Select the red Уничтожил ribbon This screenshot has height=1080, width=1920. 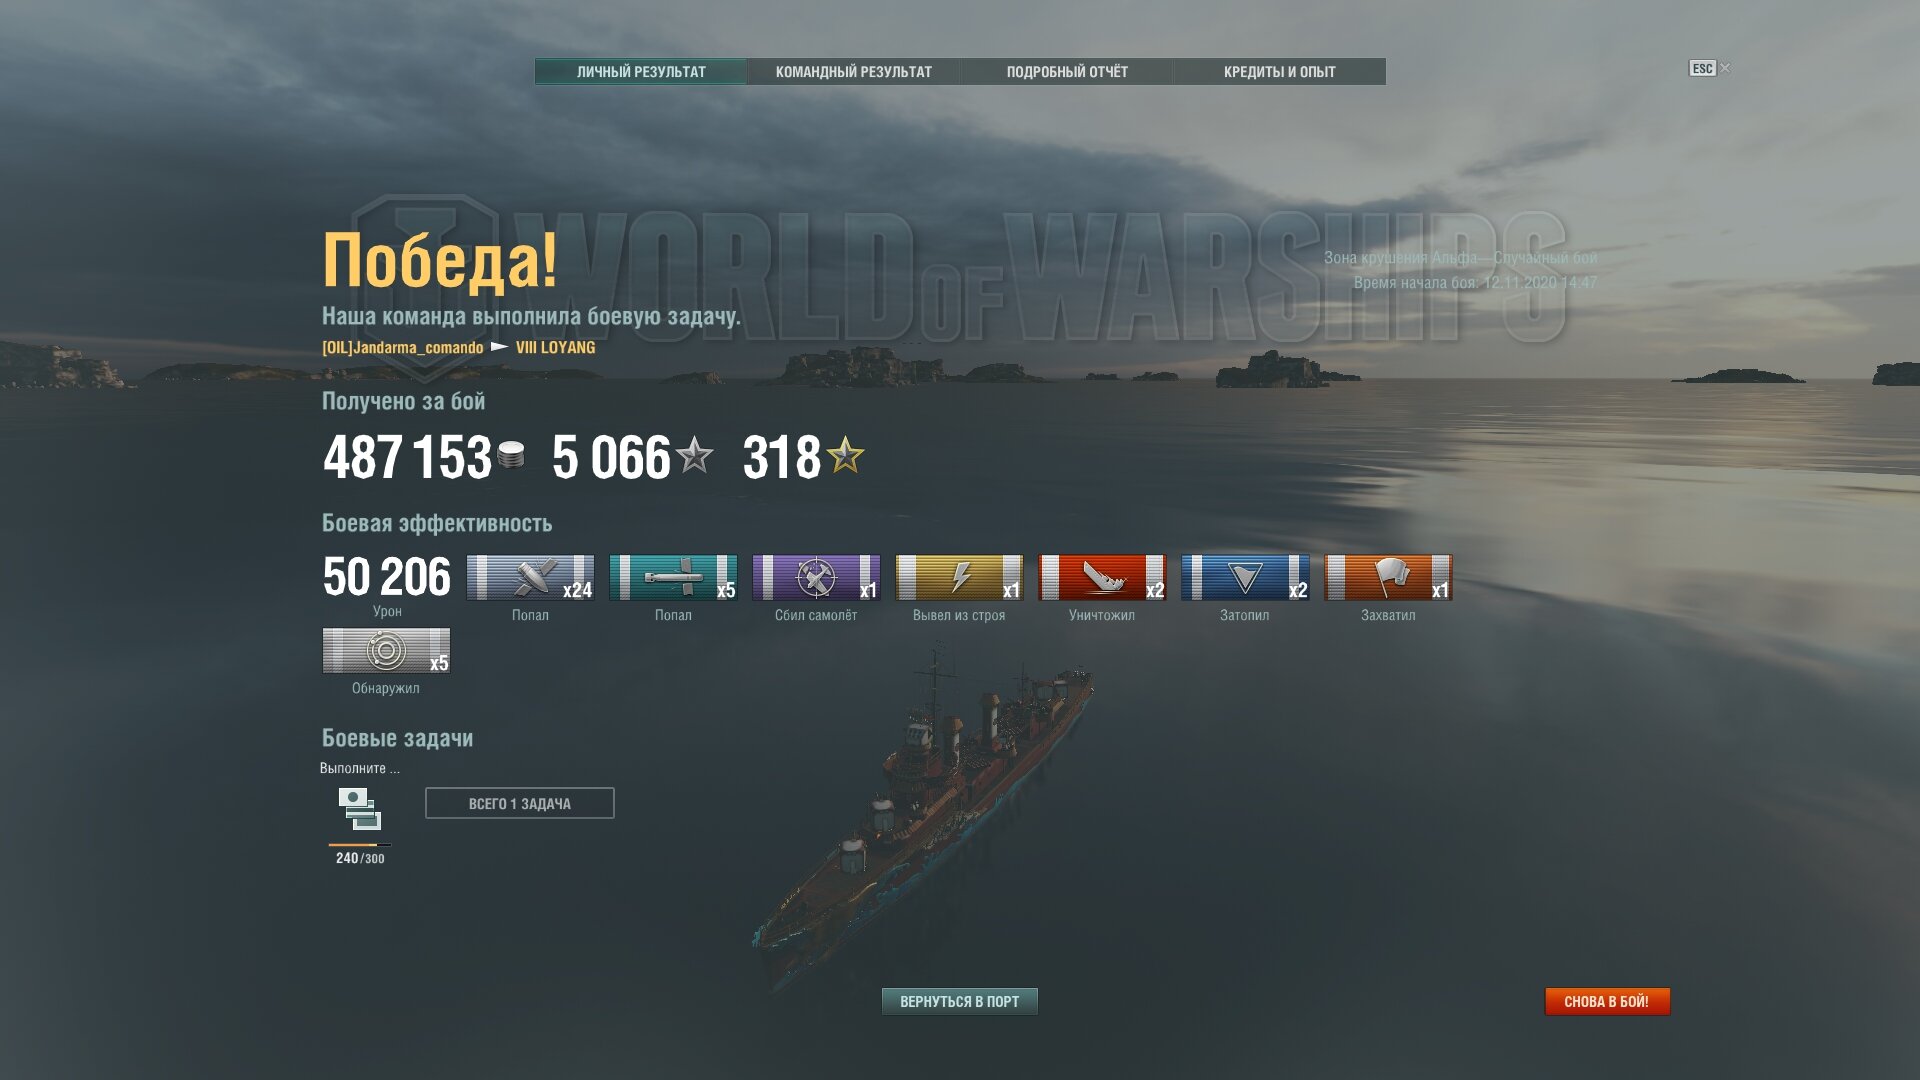click(x=1102, y=578)
